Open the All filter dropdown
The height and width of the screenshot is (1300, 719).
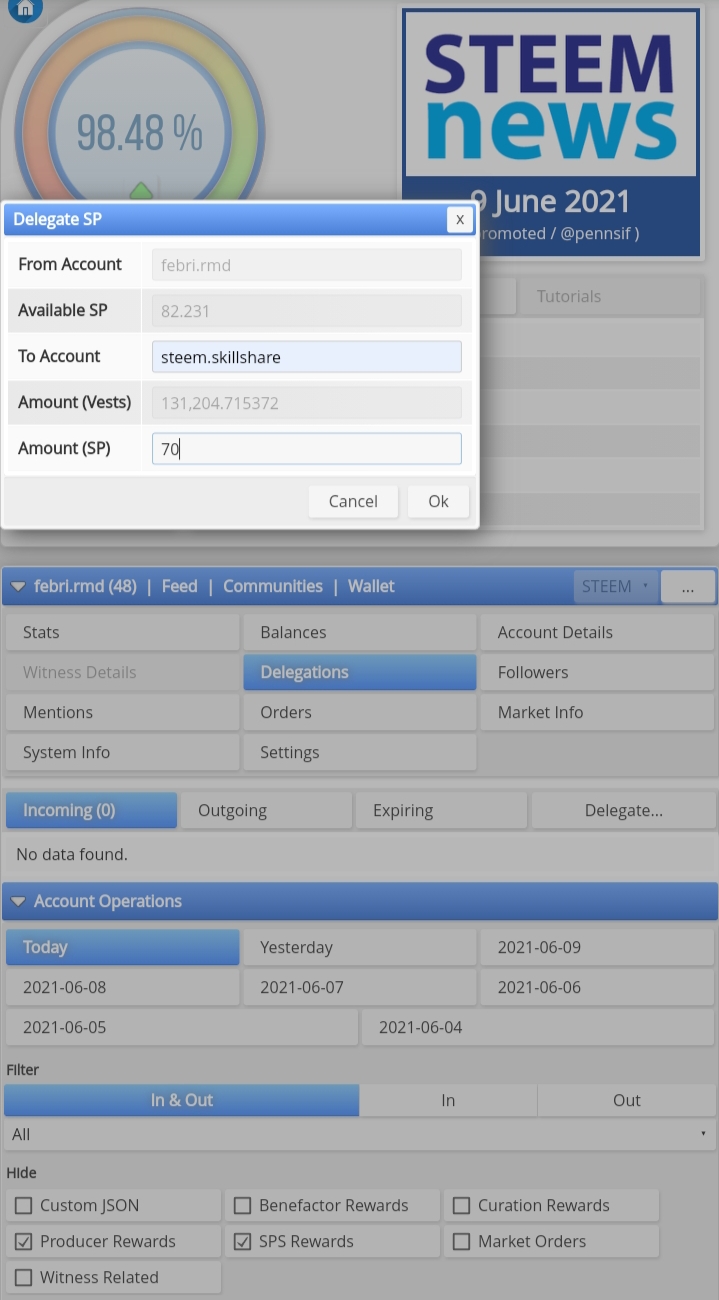click(360, 1134)
